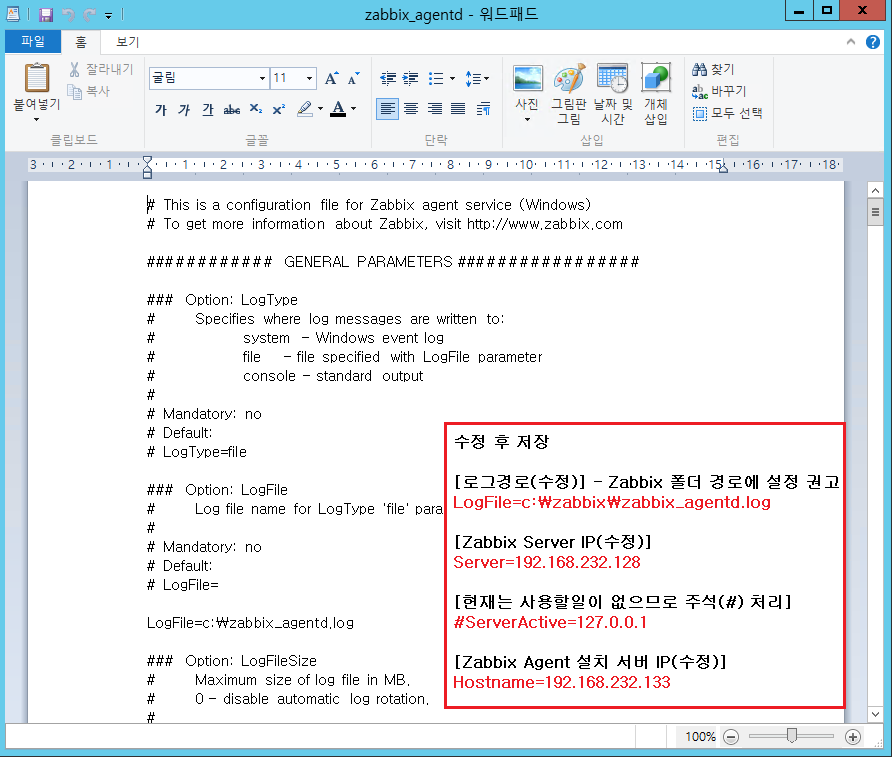Screen dimensions: 892x757
Task: Click the Undo icon in title bar
Action: coord(68,14)
